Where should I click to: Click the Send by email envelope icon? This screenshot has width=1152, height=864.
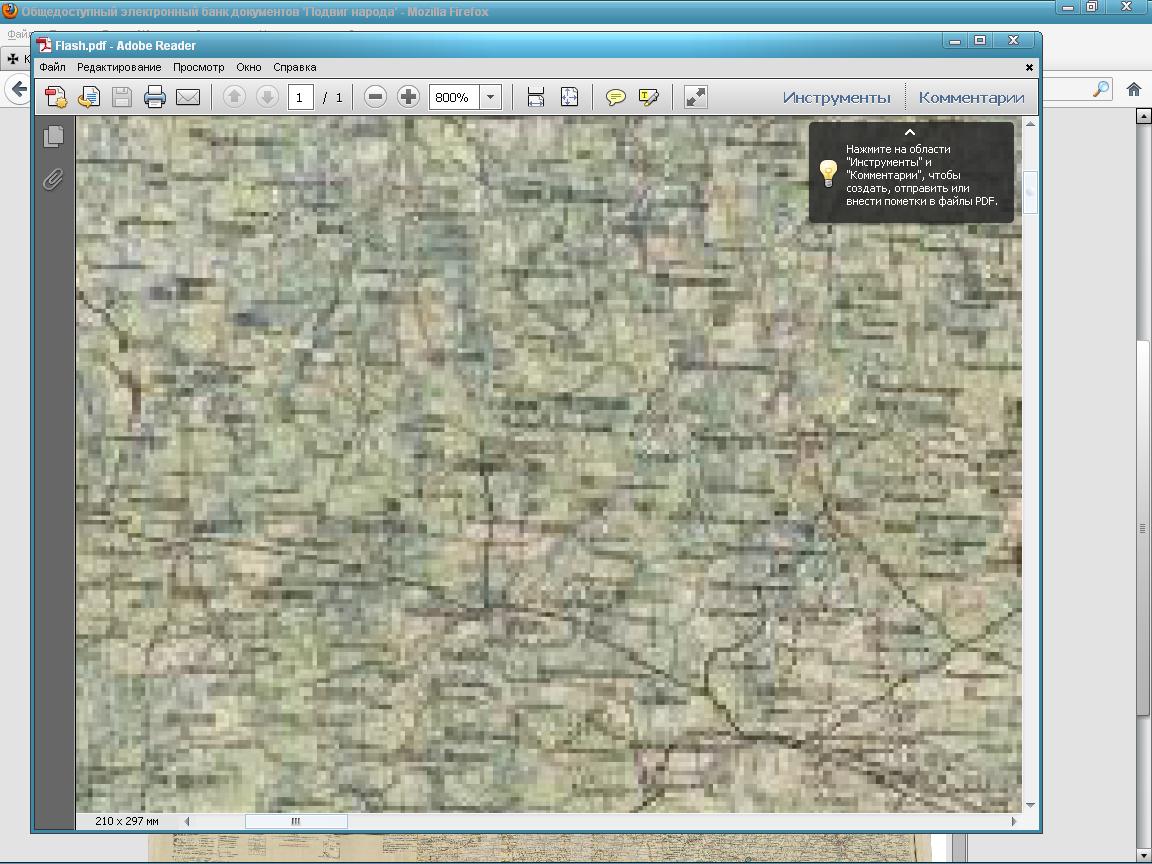coord(188,97)
